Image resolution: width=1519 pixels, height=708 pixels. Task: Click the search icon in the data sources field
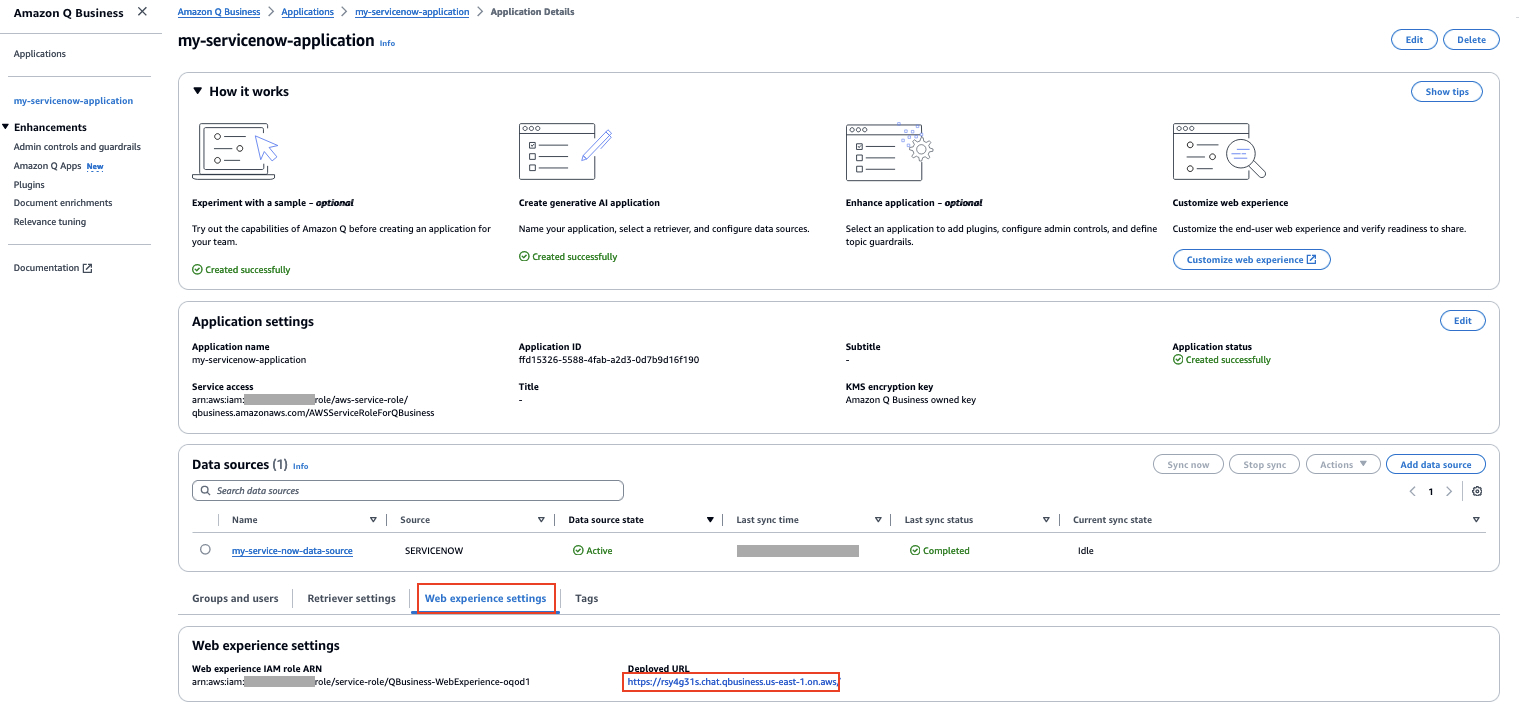point(206,491)
